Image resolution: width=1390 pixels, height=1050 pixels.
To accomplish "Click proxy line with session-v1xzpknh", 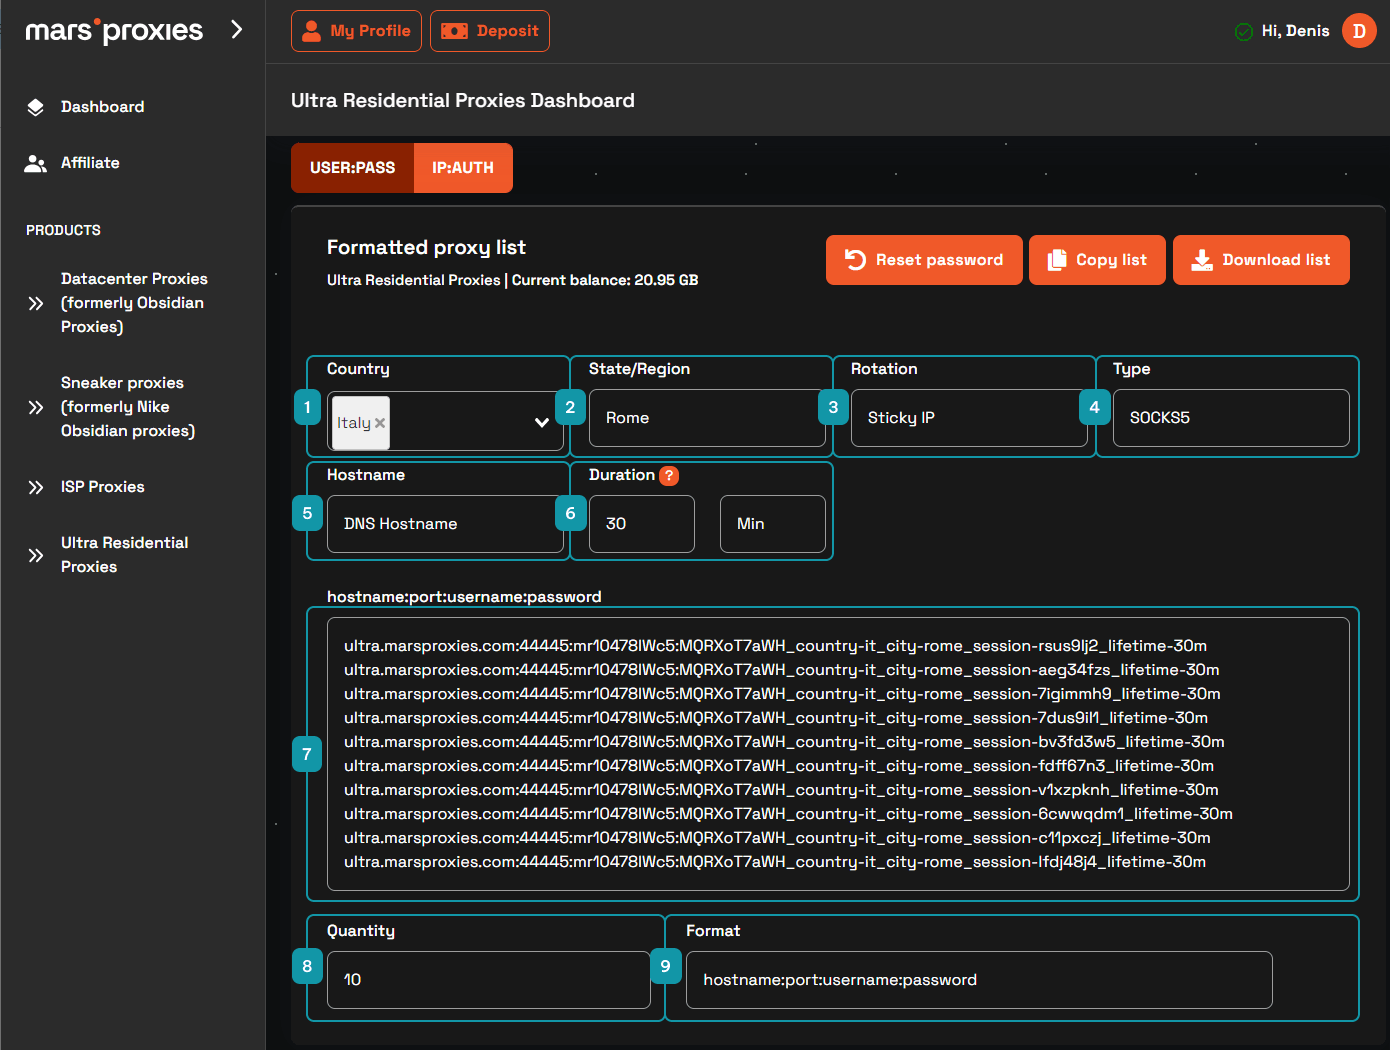I will 781,790.
